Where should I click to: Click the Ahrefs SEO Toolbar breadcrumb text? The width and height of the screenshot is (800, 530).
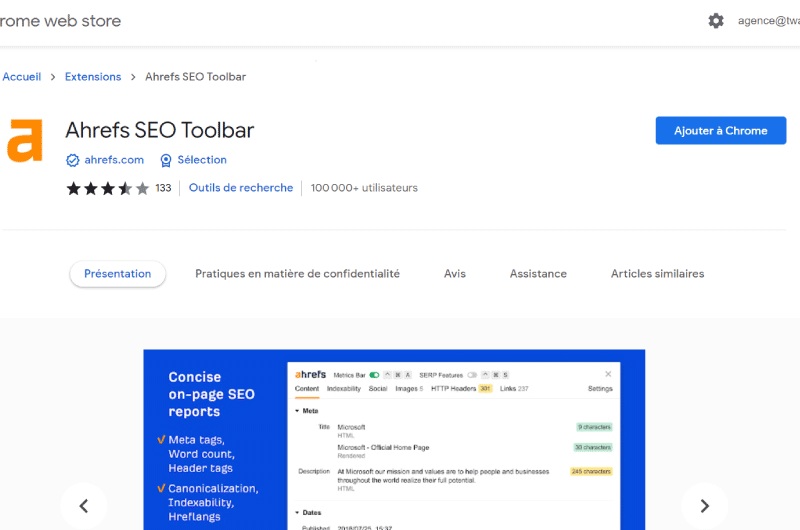(x=195, y=77)
